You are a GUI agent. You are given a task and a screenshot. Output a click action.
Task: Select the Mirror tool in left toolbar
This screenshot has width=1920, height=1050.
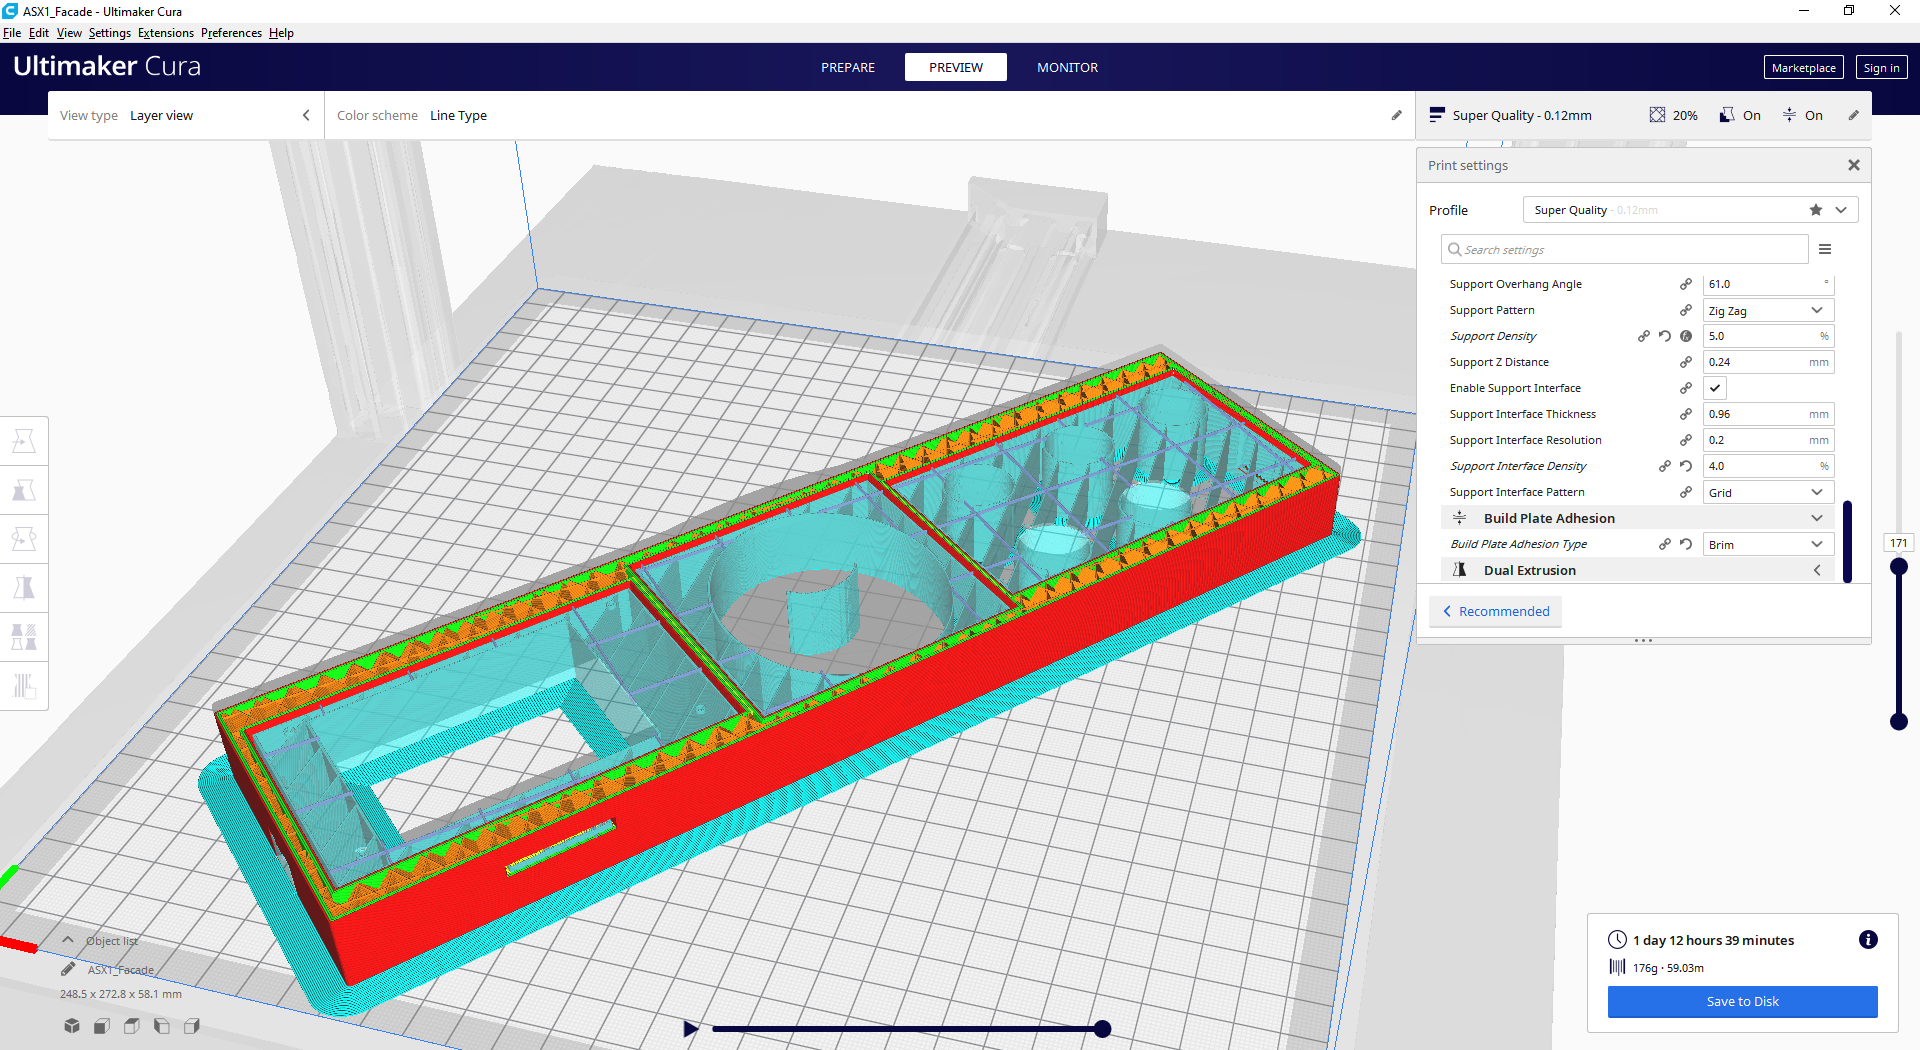pos(24,588)
